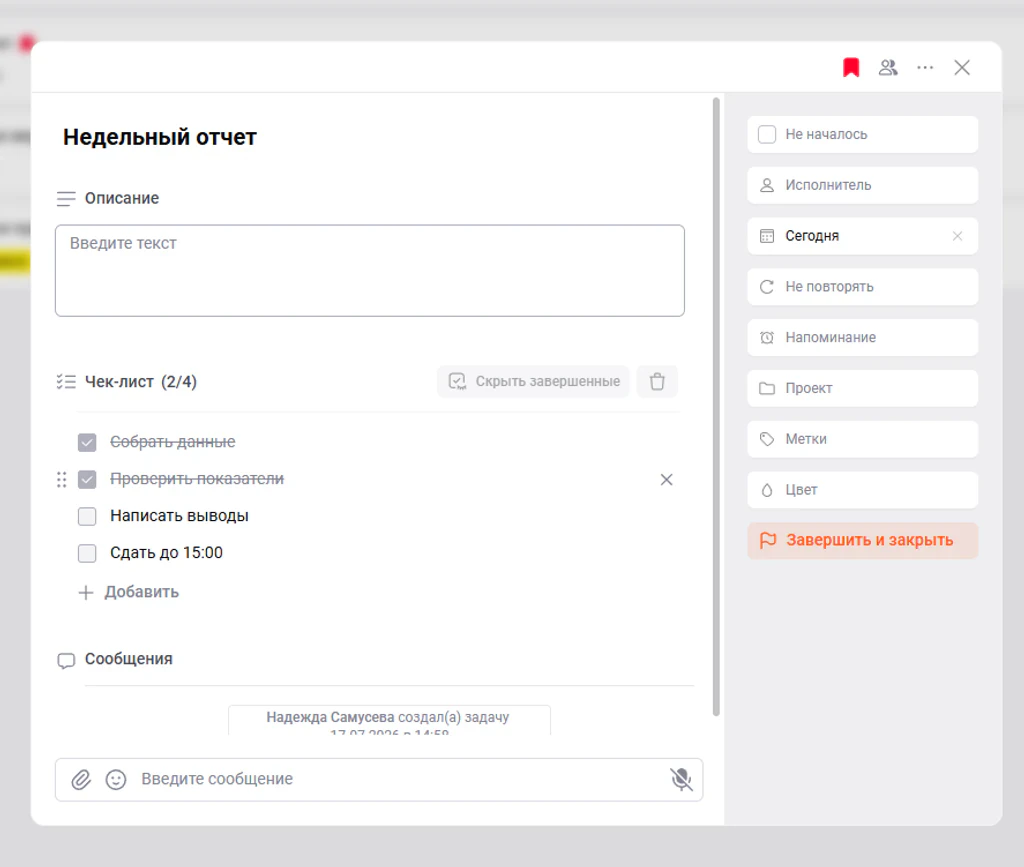Click the red bookmark icon
Screen dimensions: 1024x867
pyautogui.click(x=851, y=67)
